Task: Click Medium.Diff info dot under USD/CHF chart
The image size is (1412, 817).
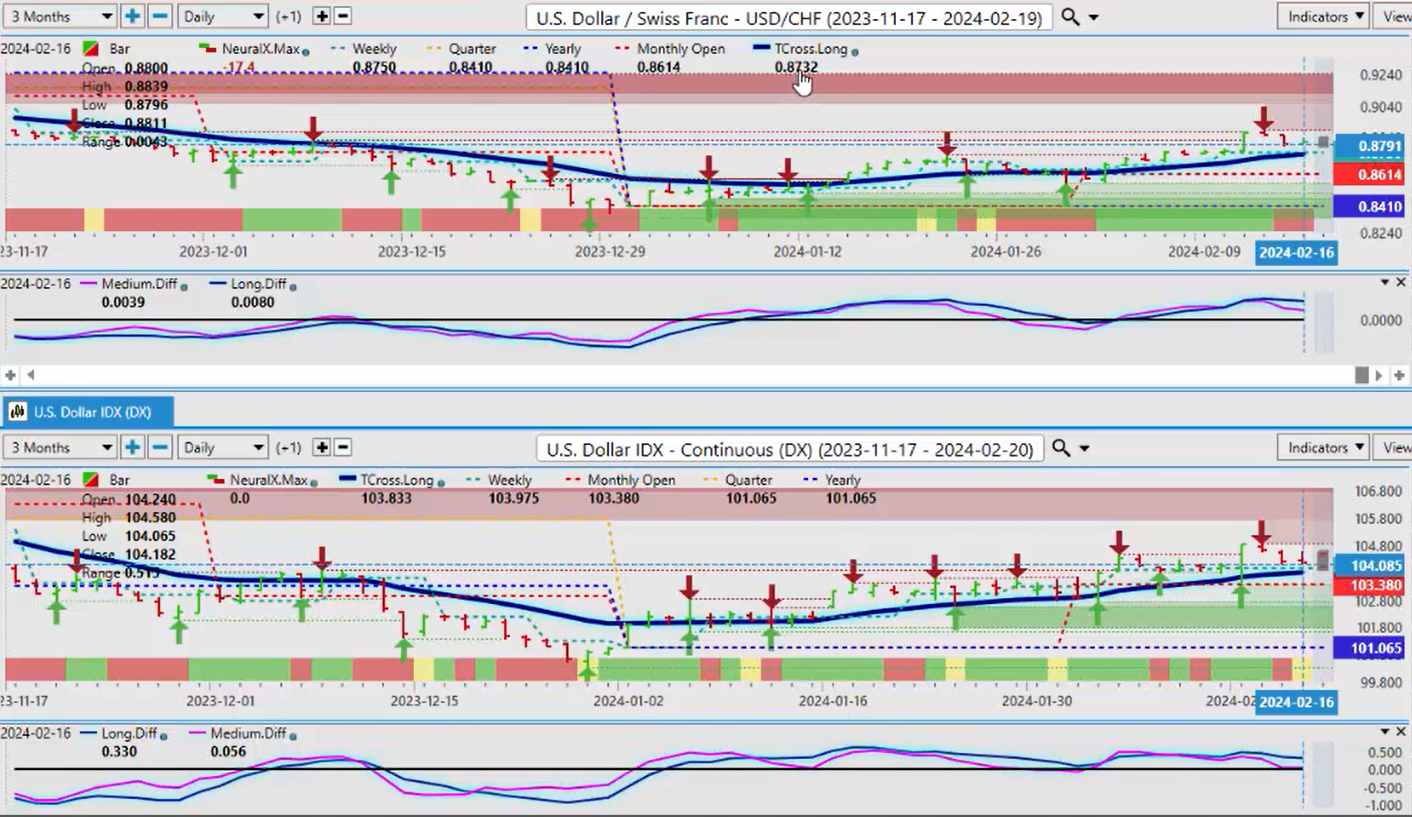Action: click(184, 287)
